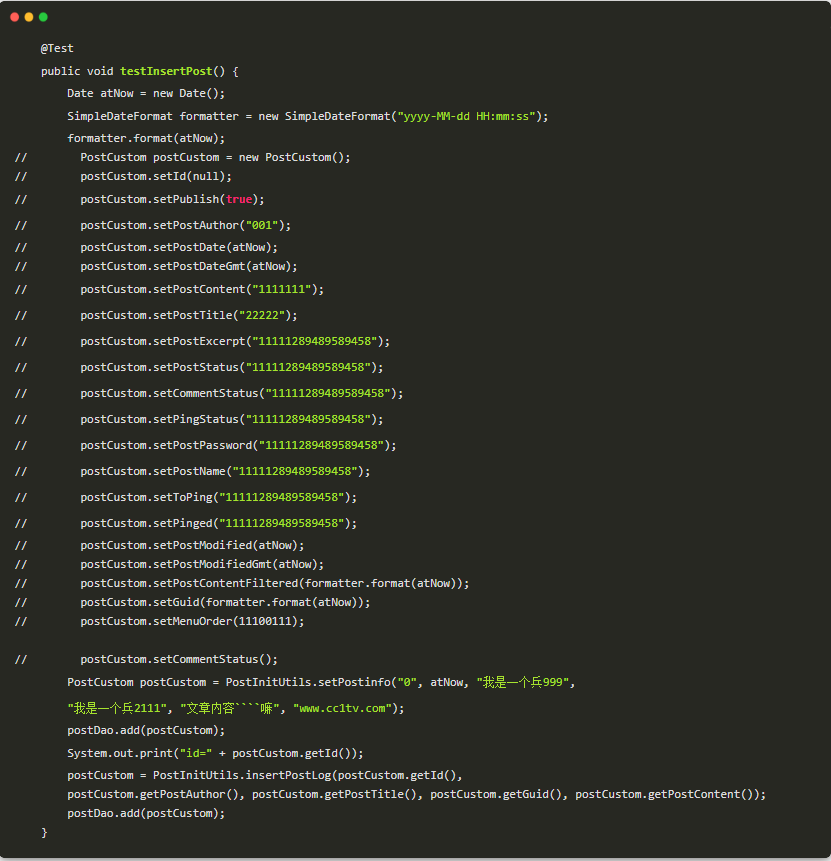Click the first postDao.add(postCustom) line

point(146,731)
